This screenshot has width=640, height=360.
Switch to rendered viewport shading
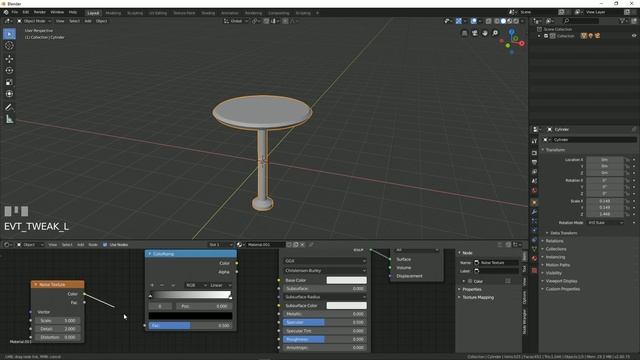coord(516,21)
